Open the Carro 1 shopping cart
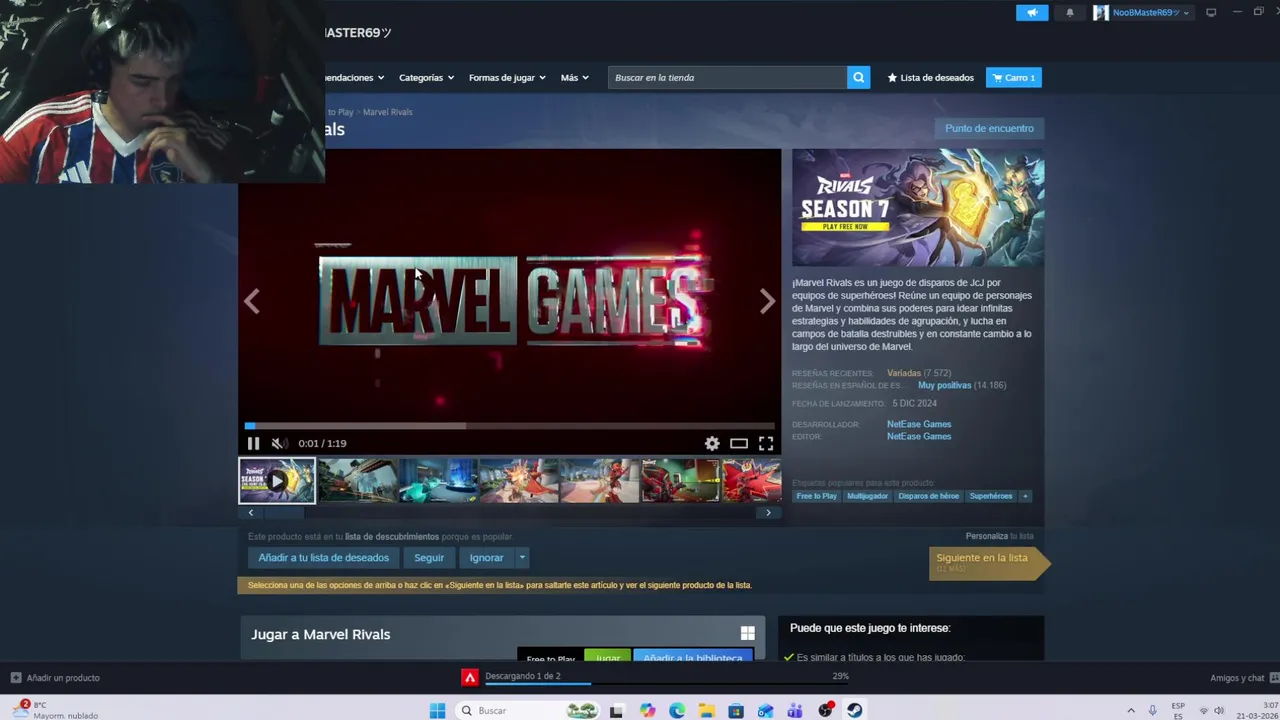The image size is (1280, 720). pos(1013,77)
